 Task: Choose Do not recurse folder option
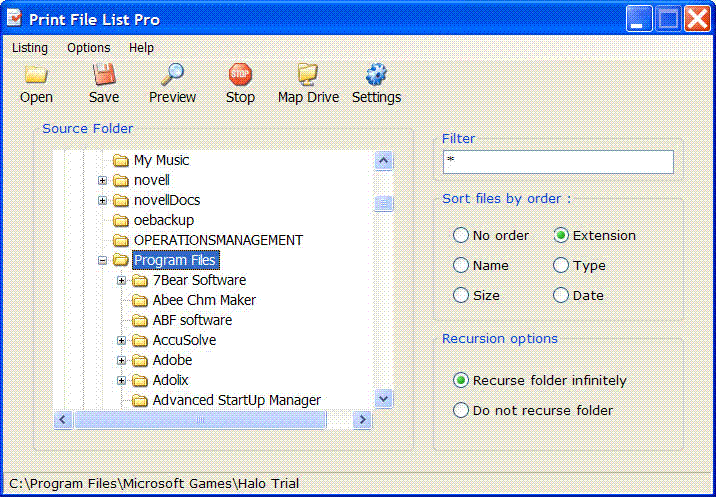click(461, 410)
